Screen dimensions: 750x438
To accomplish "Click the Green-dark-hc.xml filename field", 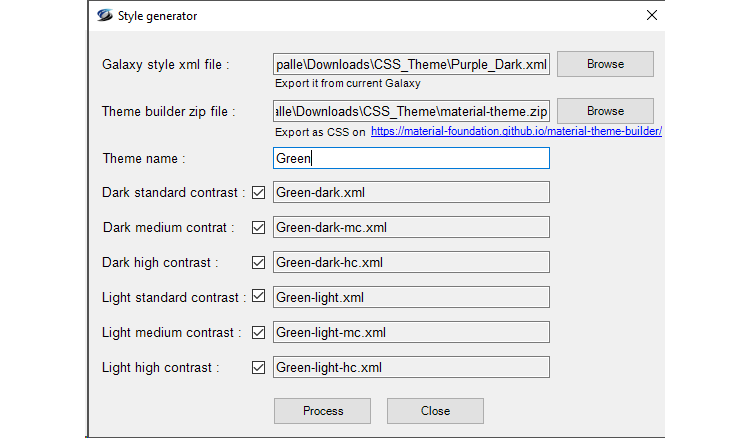I will tap(411, 263).
